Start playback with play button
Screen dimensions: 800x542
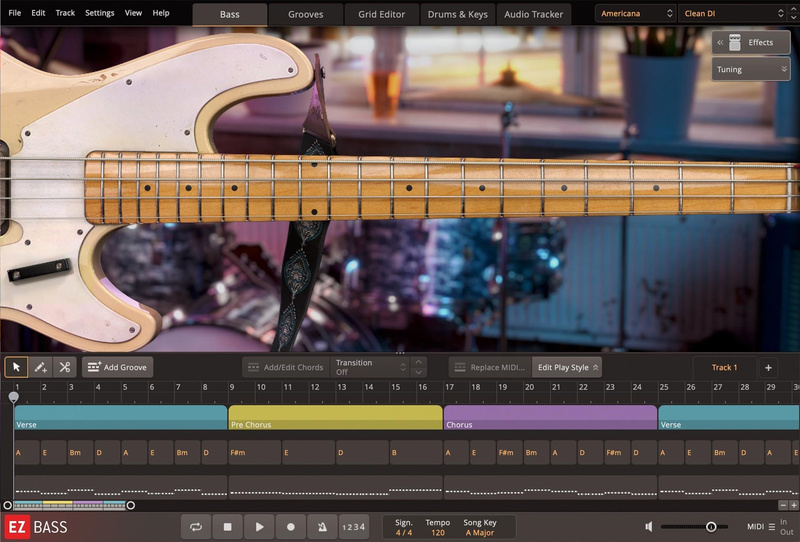[x=259, y=527]
